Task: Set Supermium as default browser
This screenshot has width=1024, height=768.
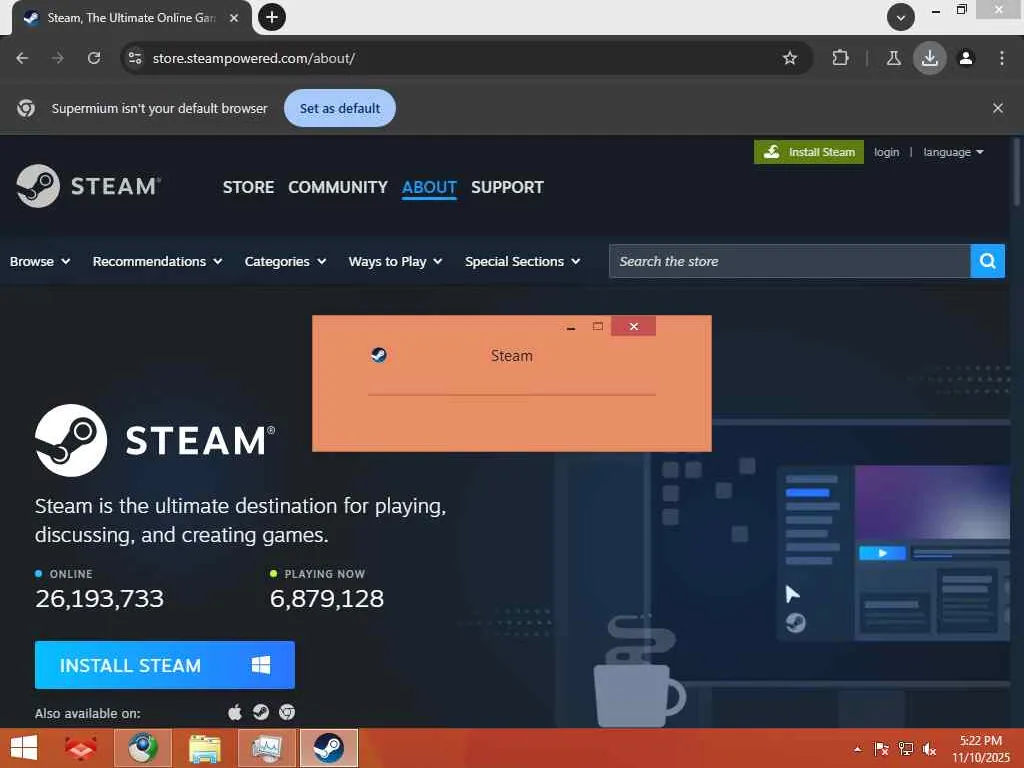Action: 340,108
